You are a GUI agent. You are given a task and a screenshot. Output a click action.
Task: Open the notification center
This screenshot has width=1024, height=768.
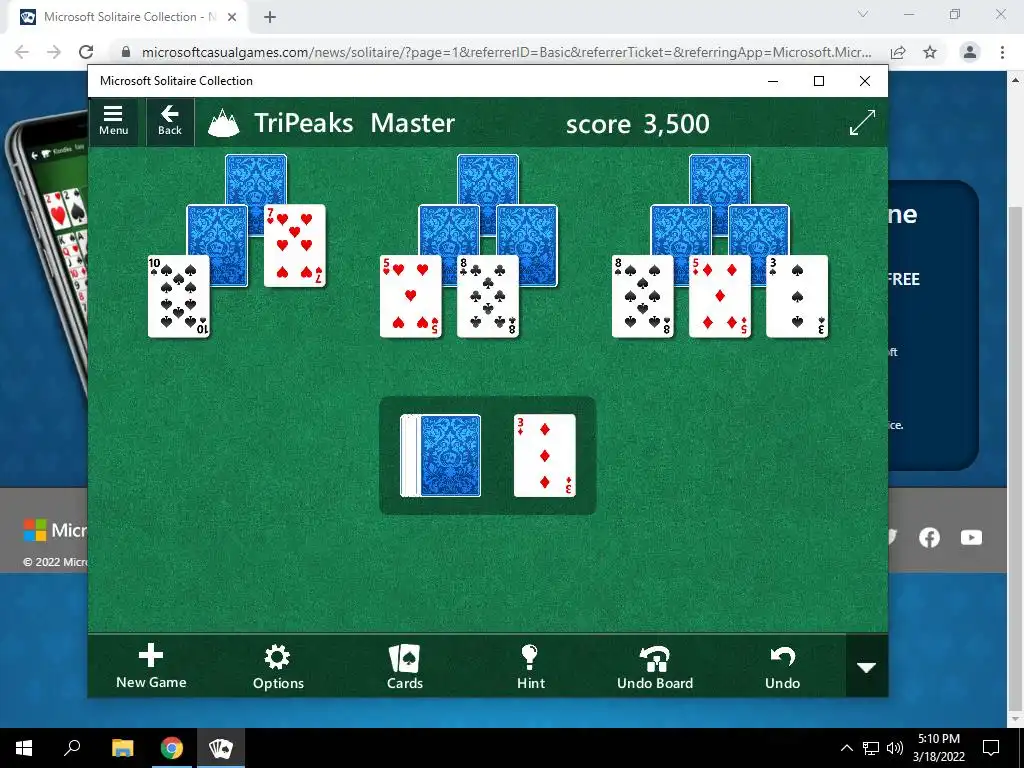(991, 748)
